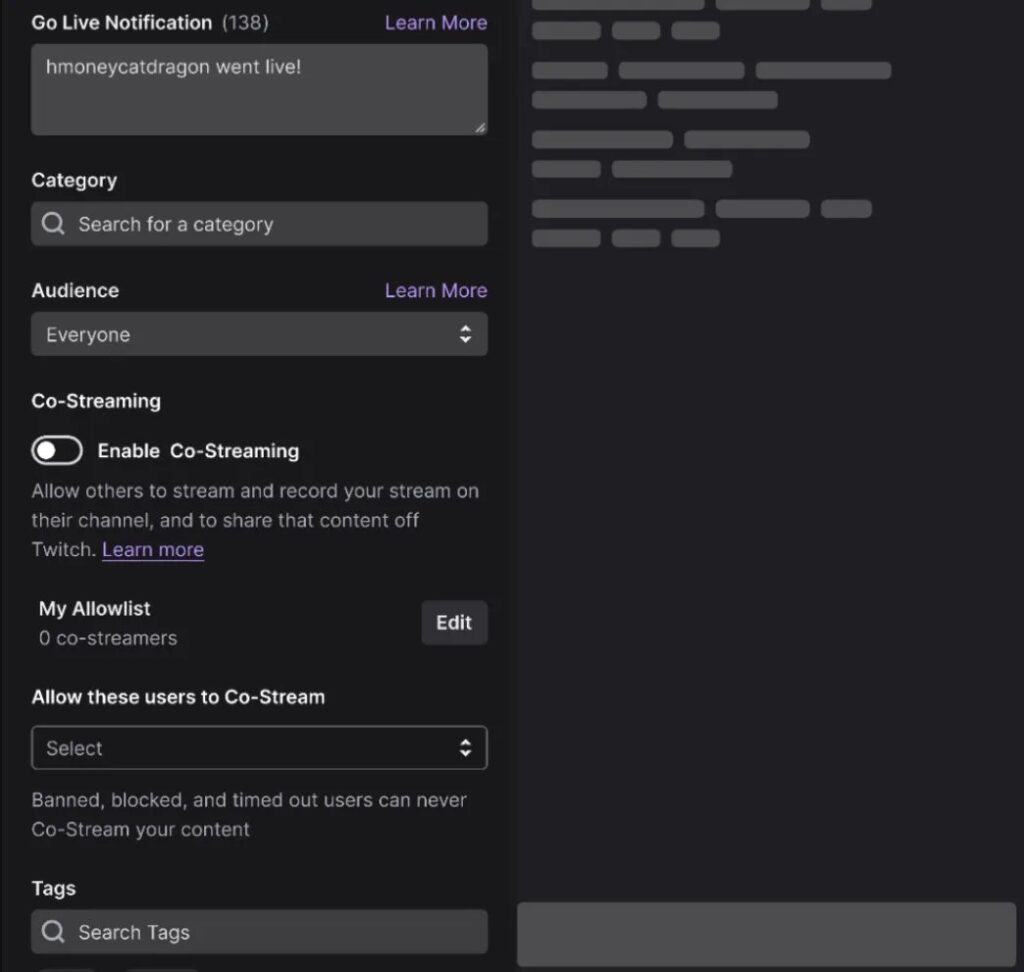The image size is (1024, 972).
Task: Click the chevron icon on the Everyone dropdown
Action: [466, 334]
